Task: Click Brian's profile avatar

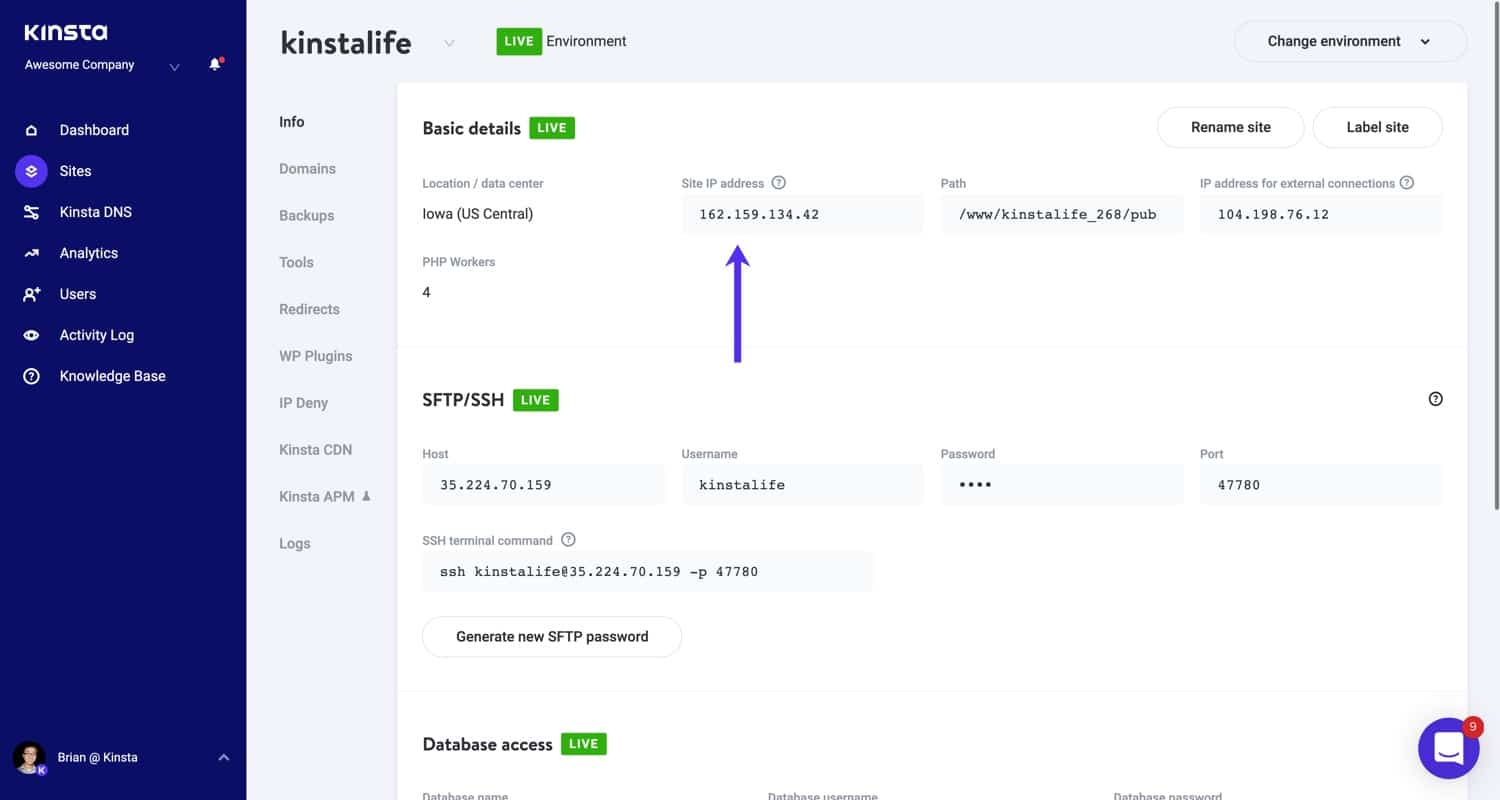Action: point(29,757)
